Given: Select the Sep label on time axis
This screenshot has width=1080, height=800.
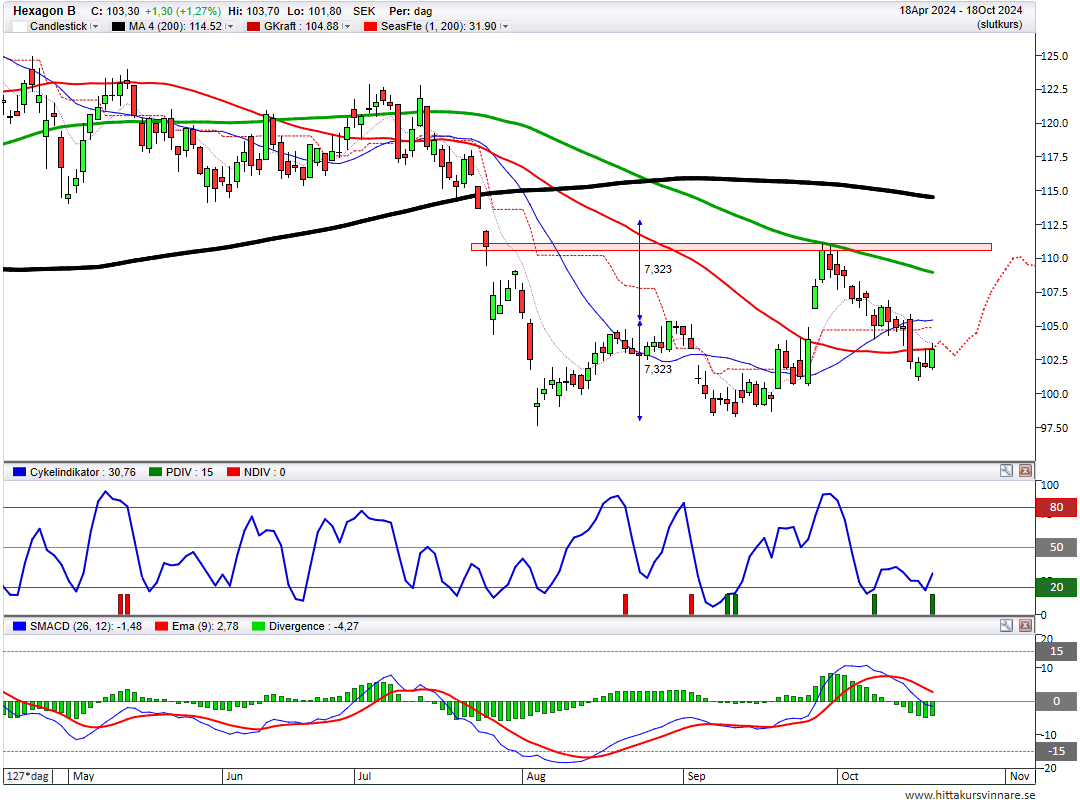Looking at the screenshot, I should tap(696, 777).
